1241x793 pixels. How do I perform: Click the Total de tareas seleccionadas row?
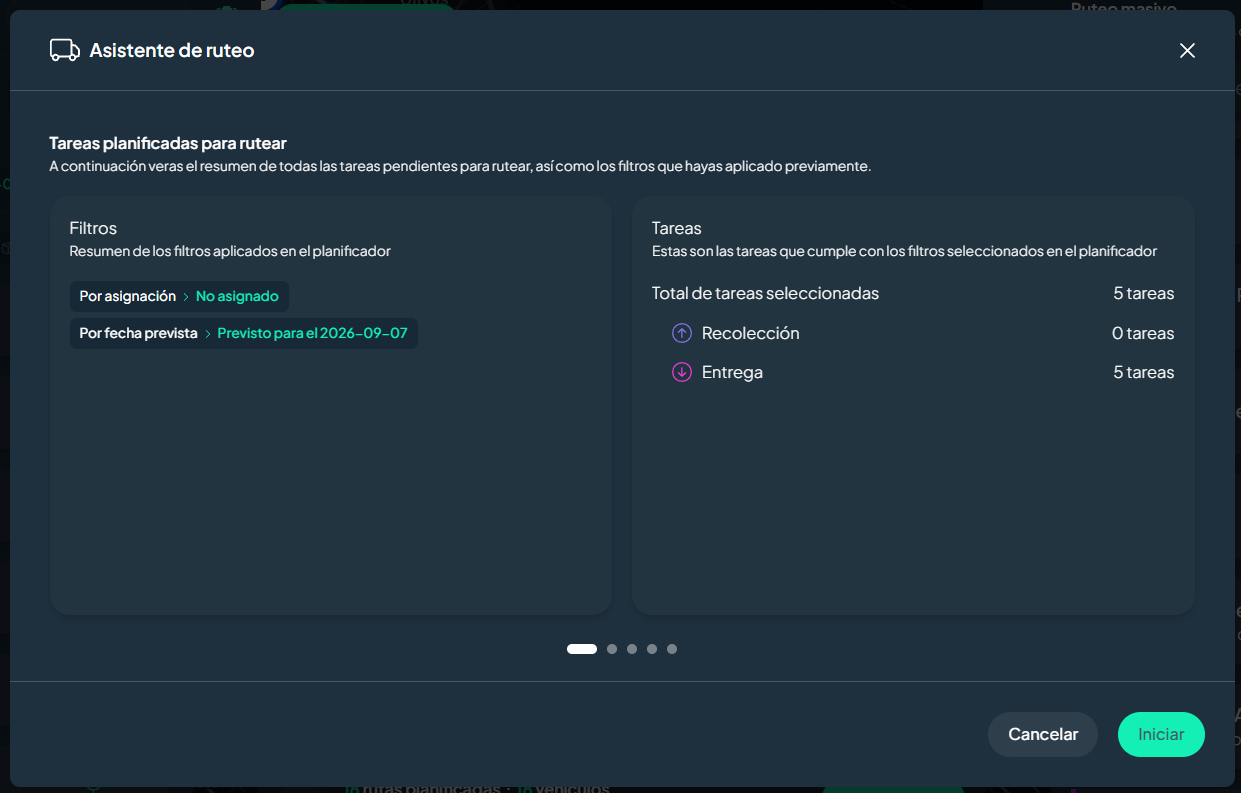coord(913,294)
